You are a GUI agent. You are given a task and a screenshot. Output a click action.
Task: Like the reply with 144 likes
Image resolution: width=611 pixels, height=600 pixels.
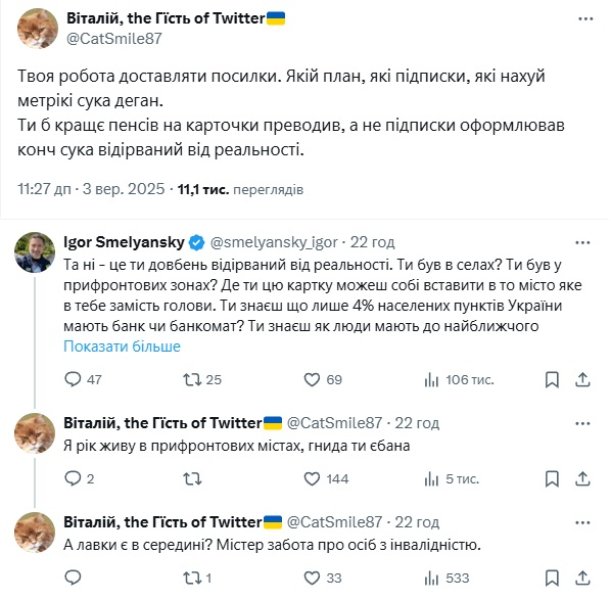(311, 479)
